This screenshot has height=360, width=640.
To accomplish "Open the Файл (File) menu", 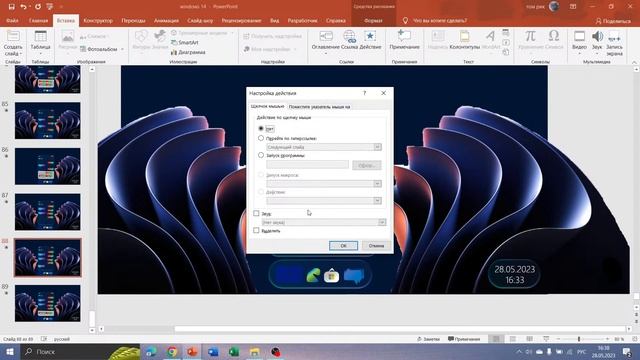I will [12, 20].
